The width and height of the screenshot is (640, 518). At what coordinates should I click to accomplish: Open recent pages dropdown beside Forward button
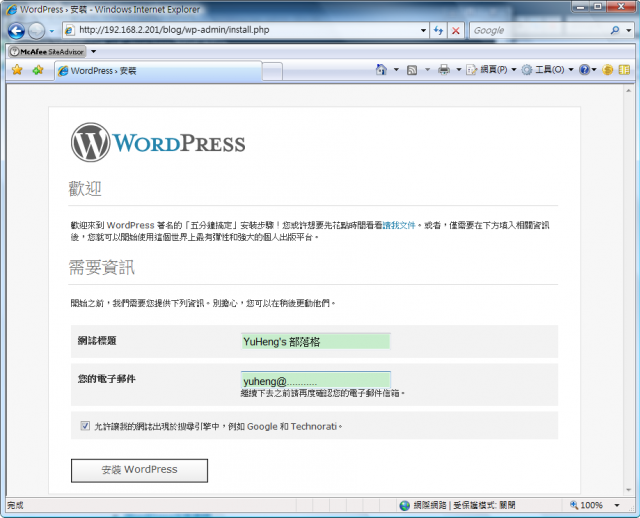coord(51,31)
